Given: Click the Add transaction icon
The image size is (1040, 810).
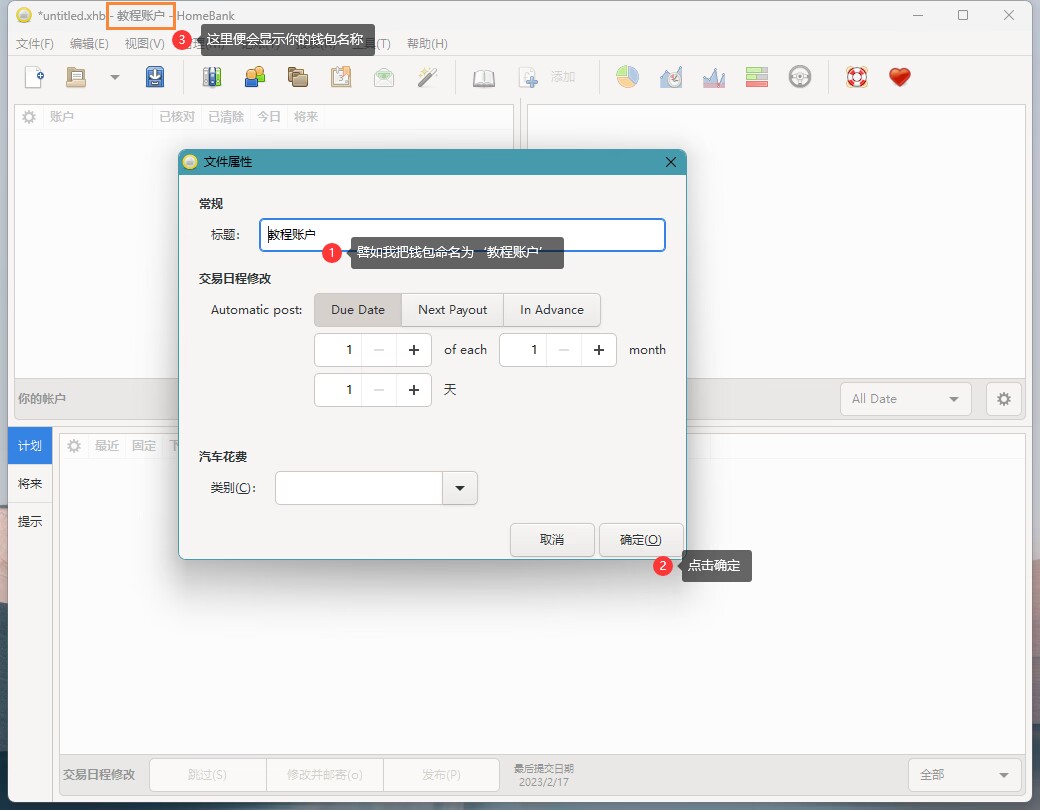Looking at the screenshot, I should pos(529,77).
